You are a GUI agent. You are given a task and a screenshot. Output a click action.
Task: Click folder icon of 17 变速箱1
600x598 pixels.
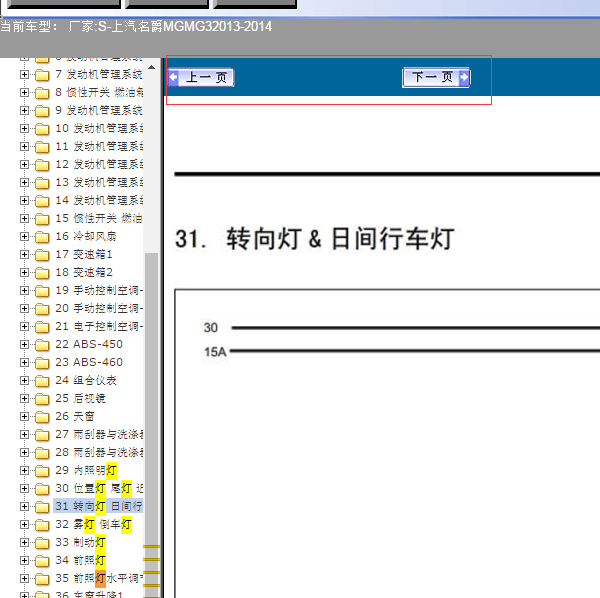[x=42, y=255]
